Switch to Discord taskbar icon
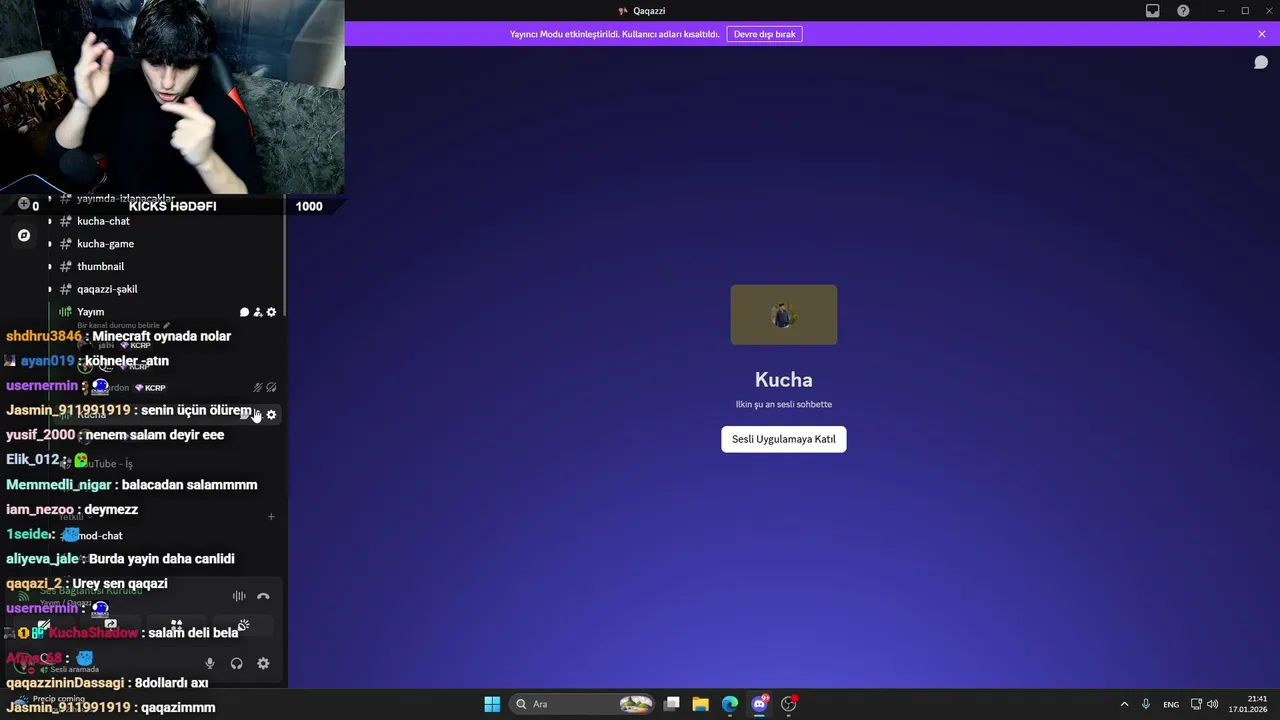Screen dimensions: 1280x720 759,704
